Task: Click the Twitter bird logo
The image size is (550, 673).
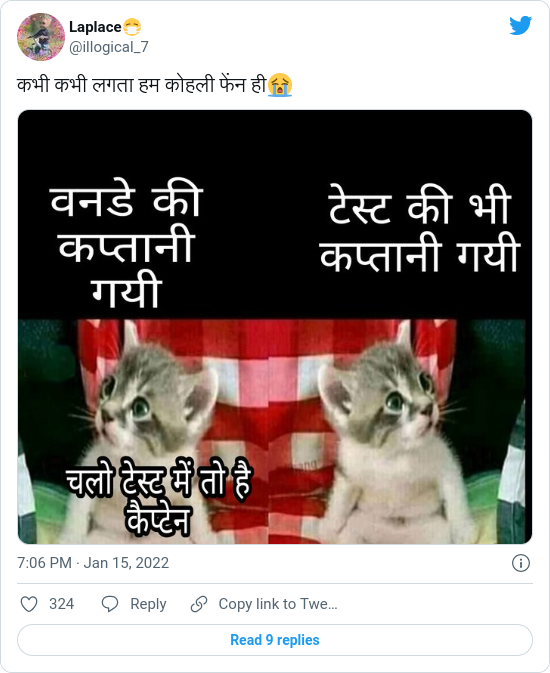Action: point(520,25)
